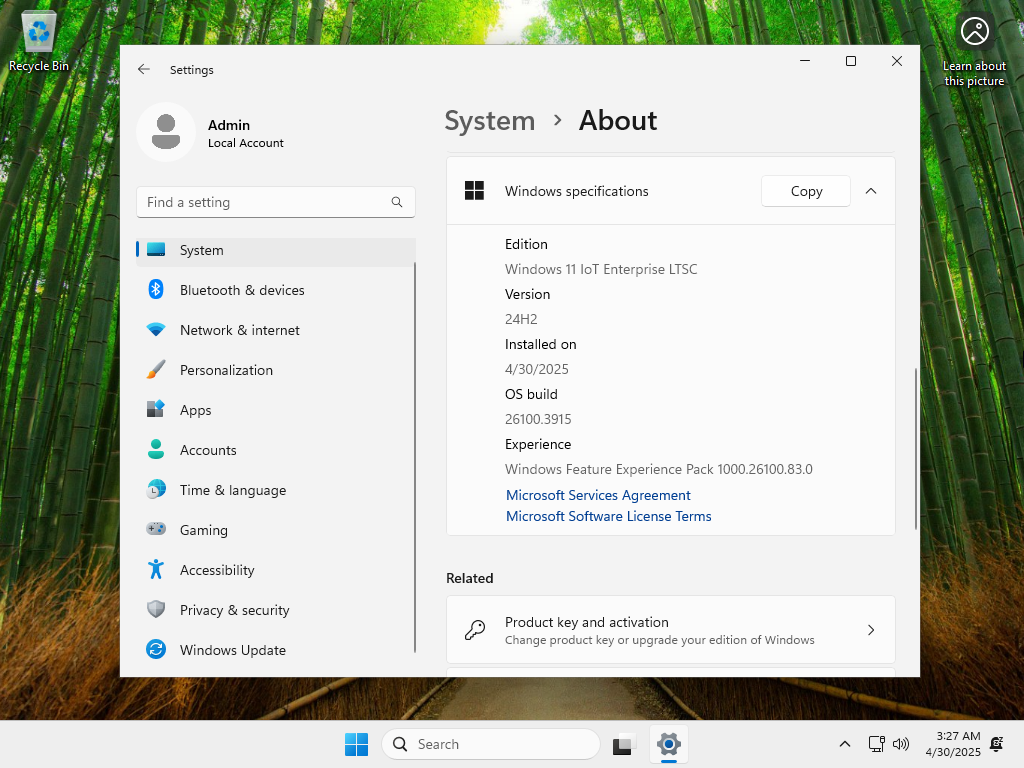Click the System breadcrumb in the header
1024x768 pixels.
[490, 121]
